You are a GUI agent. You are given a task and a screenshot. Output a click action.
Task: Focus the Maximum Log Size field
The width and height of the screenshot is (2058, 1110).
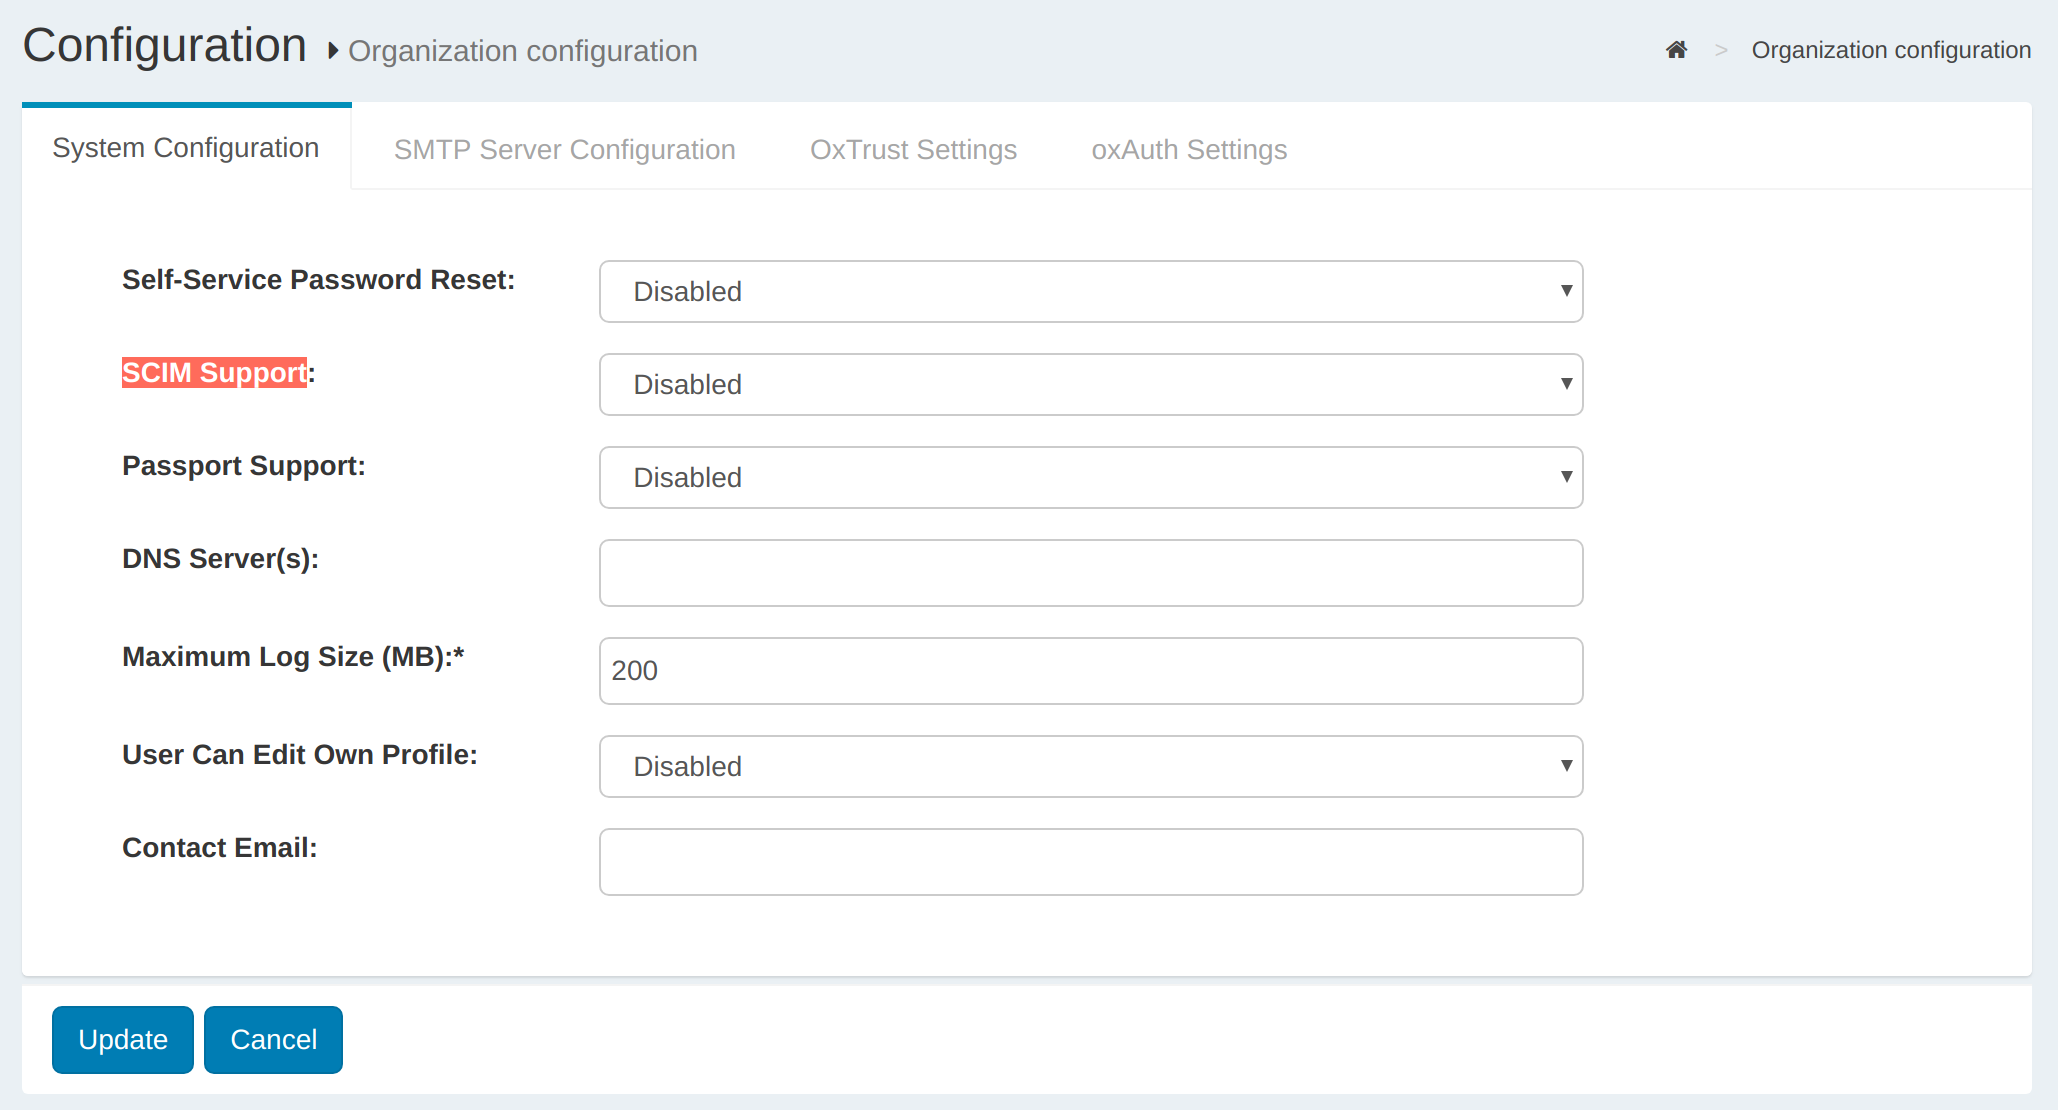[x=1090, y=671]
